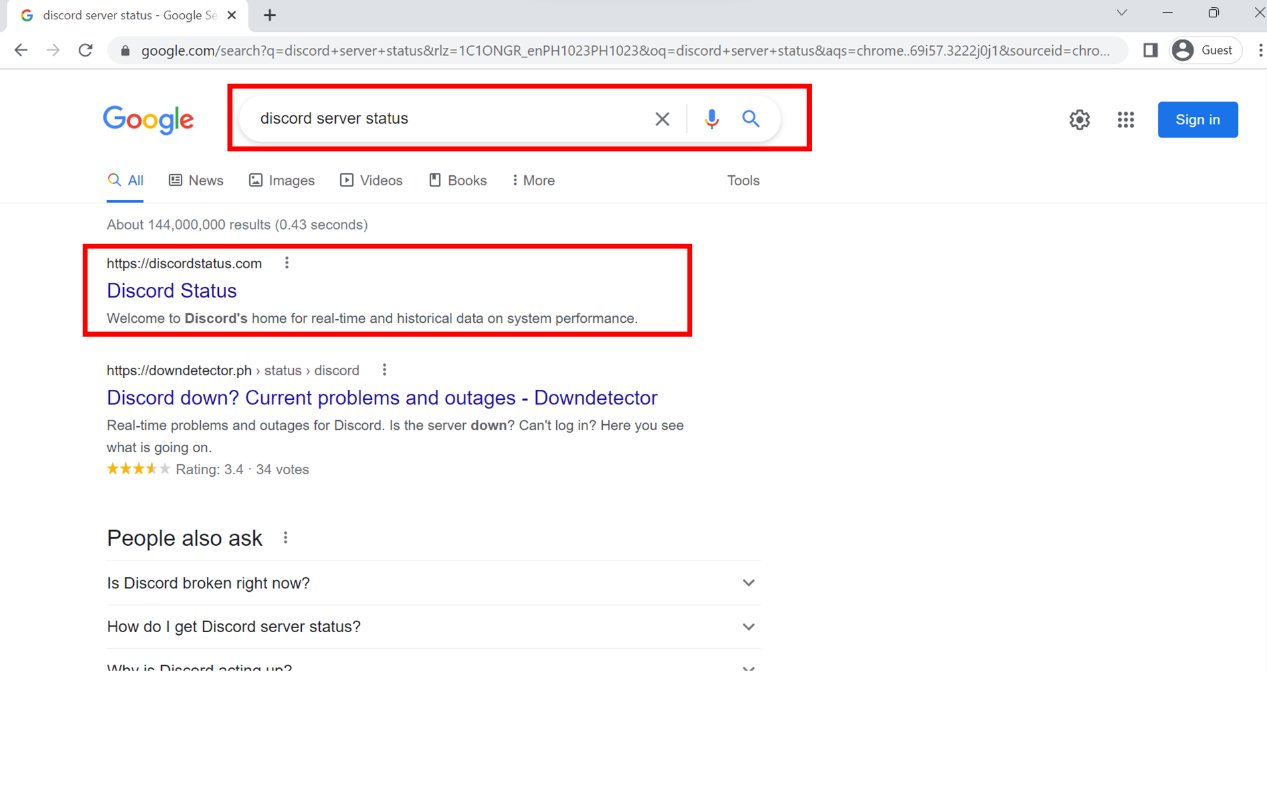Open the More search categories menu

coord(533,181)
